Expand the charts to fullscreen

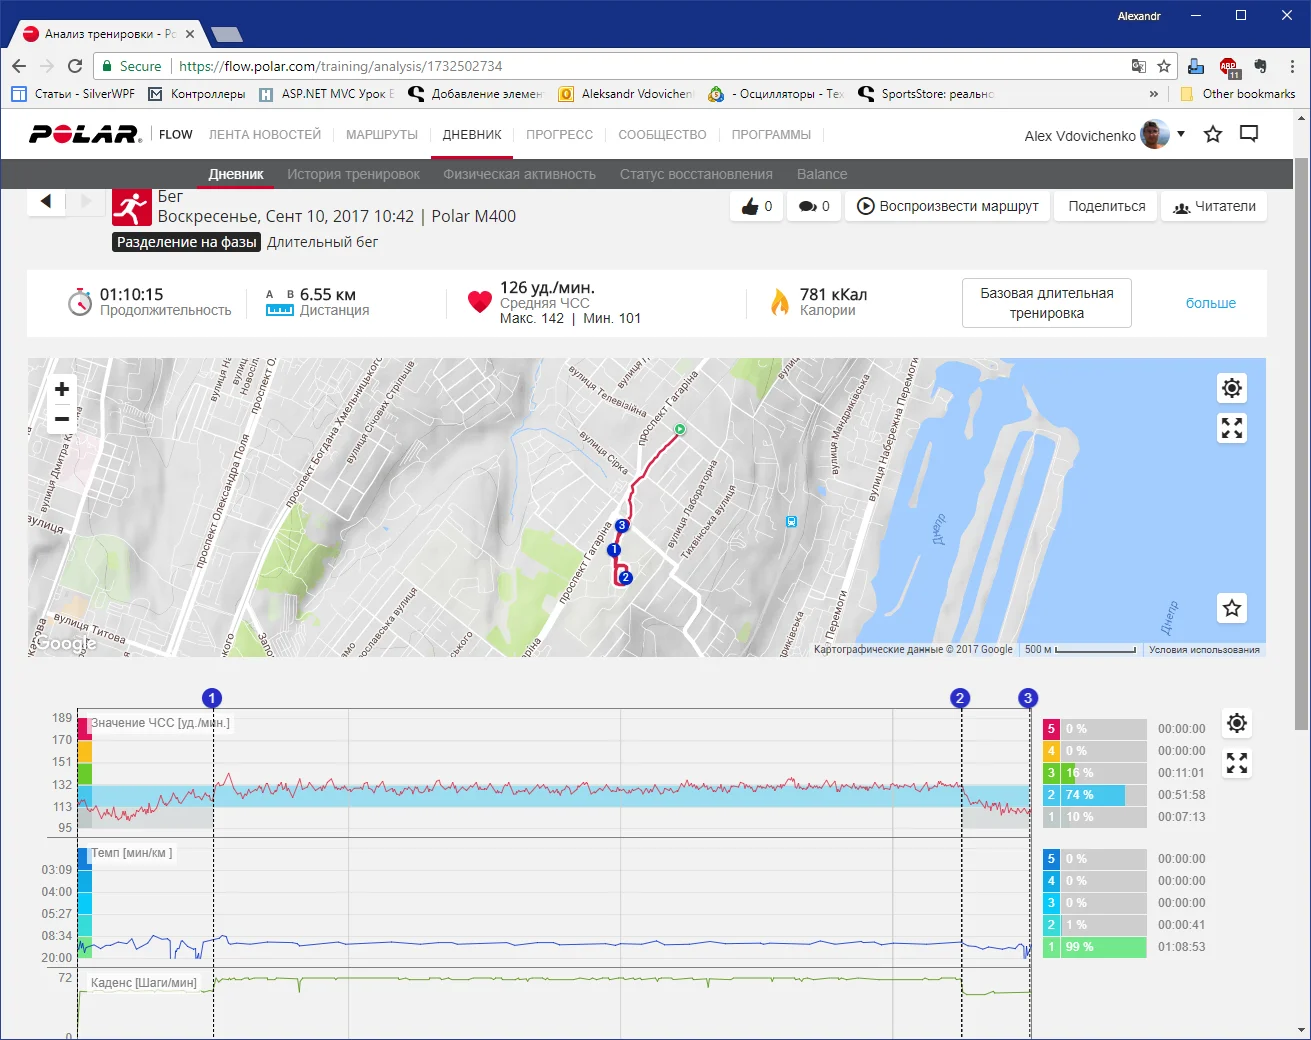1237,763
